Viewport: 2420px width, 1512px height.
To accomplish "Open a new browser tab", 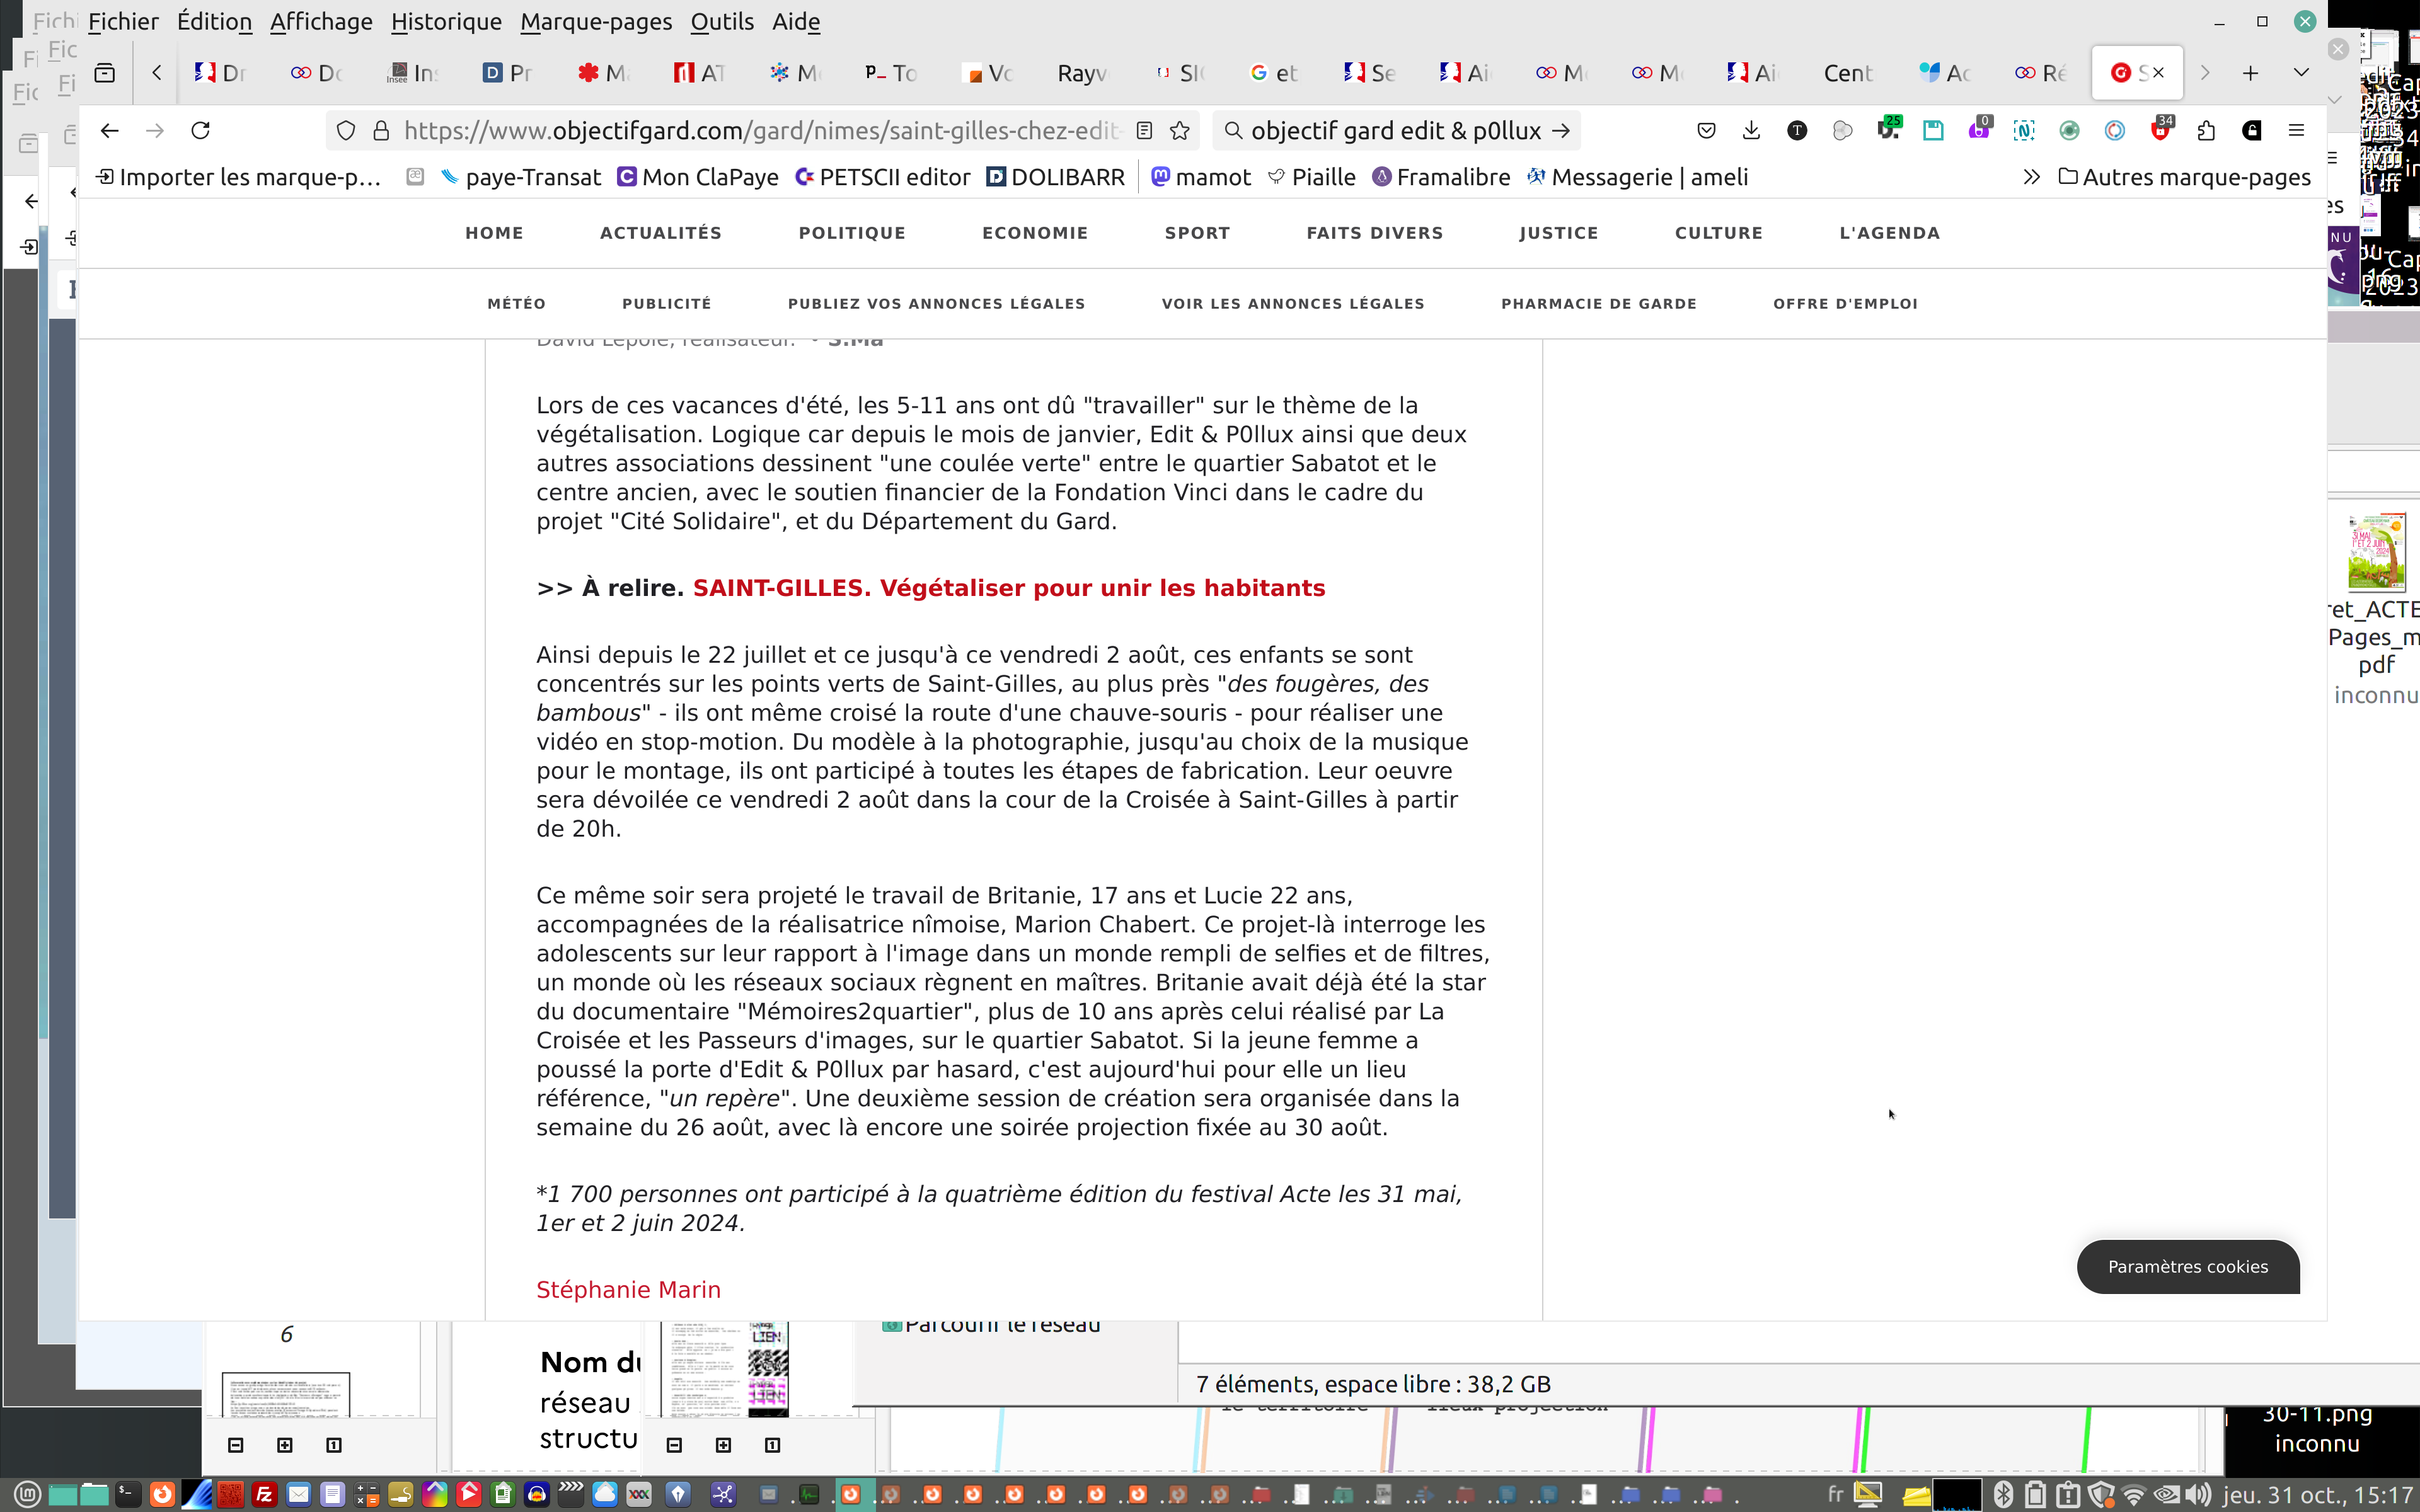I will (x=2250, y=73).
